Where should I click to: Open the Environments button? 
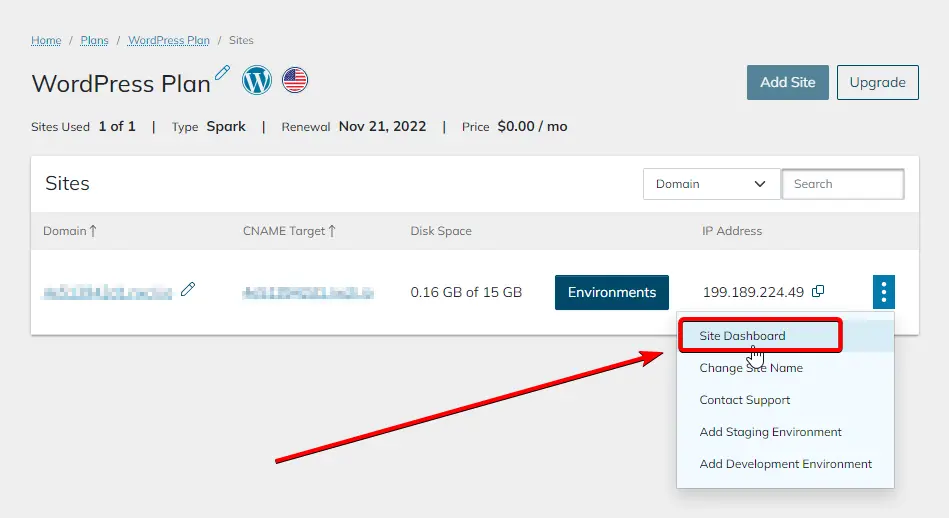click(x=611, y=292)
